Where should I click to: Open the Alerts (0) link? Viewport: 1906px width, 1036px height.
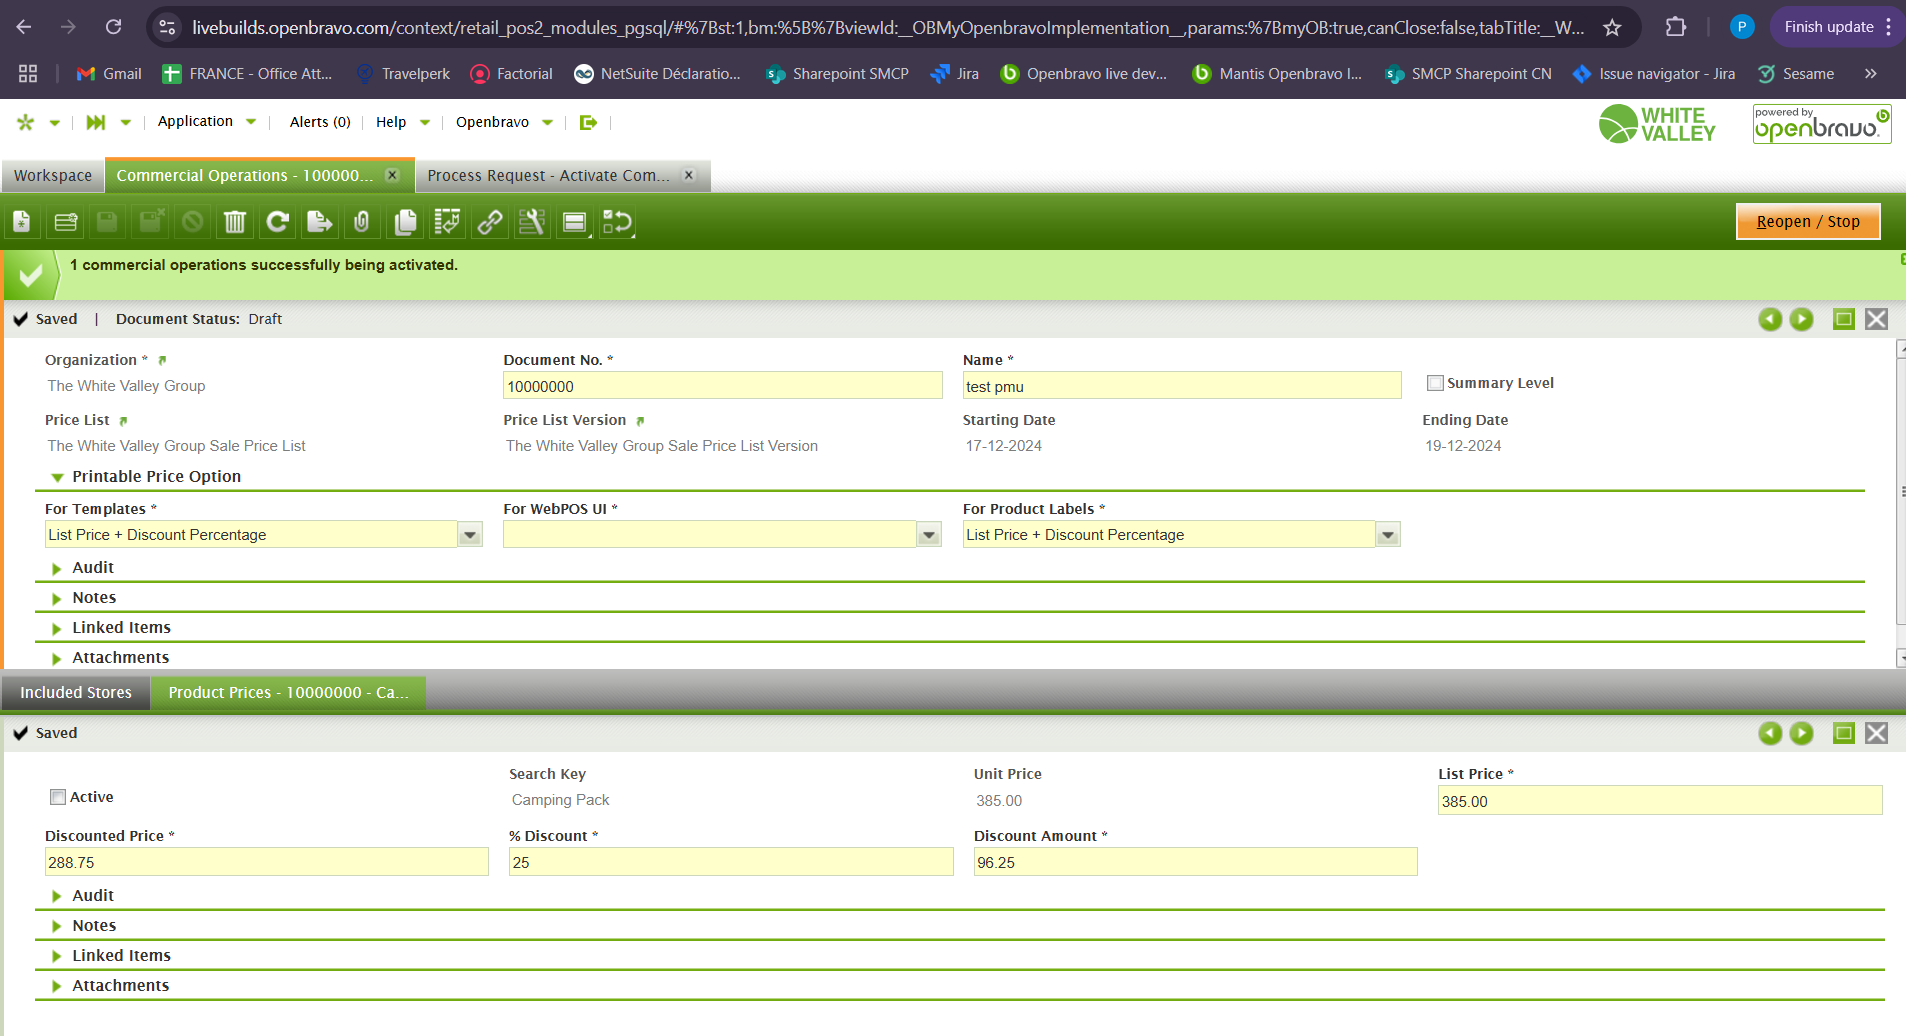320,122
